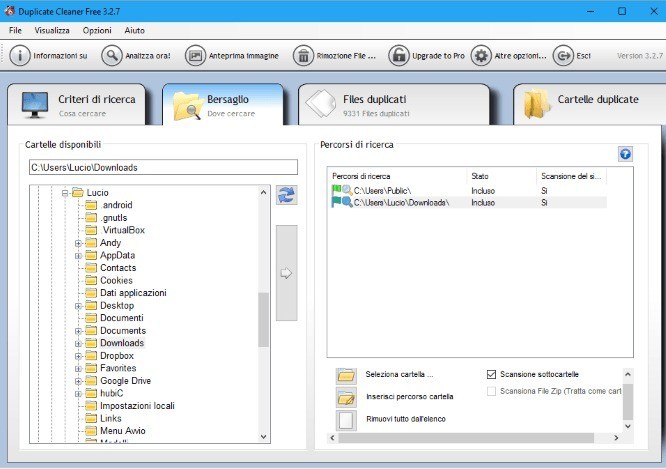This screenshot has width=666, height=469.
Task: Click Seleziona cartella button
Action: coord(346,375)
